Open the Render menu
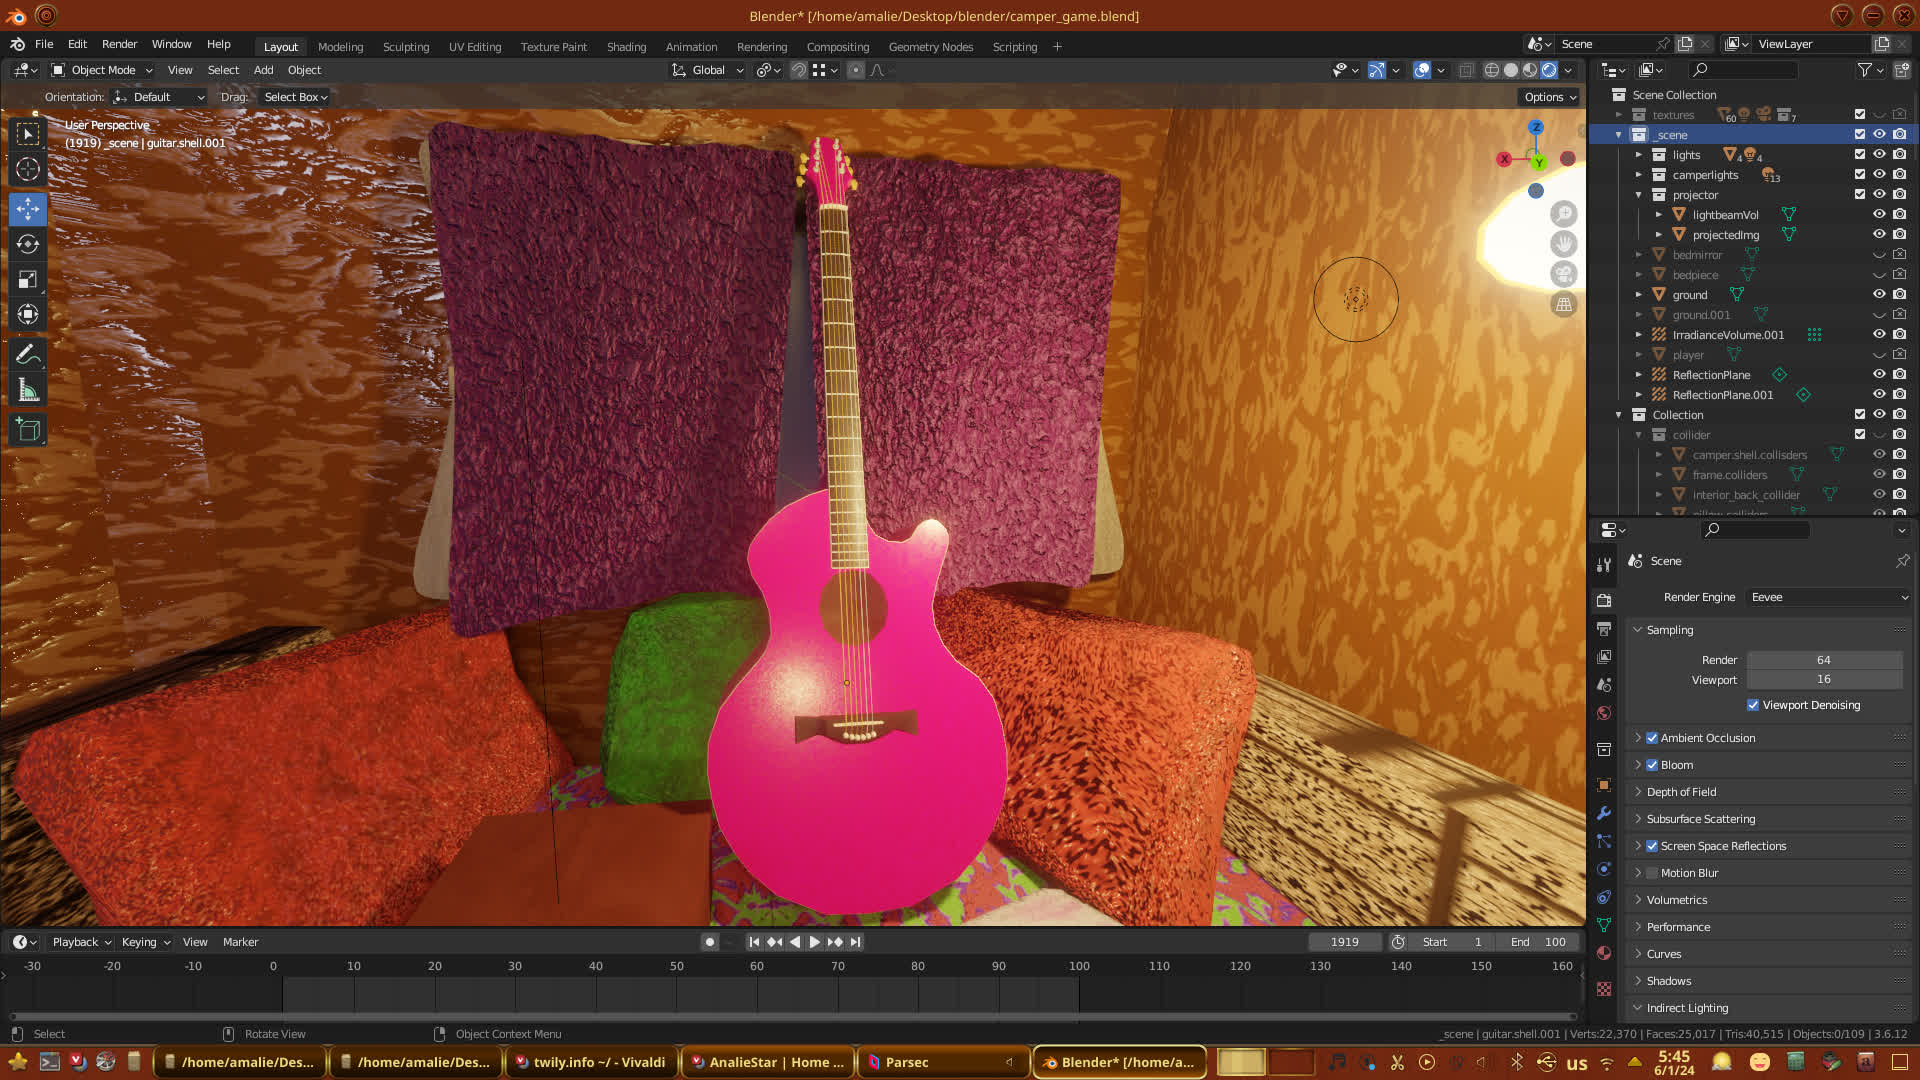 pos(119,44)
